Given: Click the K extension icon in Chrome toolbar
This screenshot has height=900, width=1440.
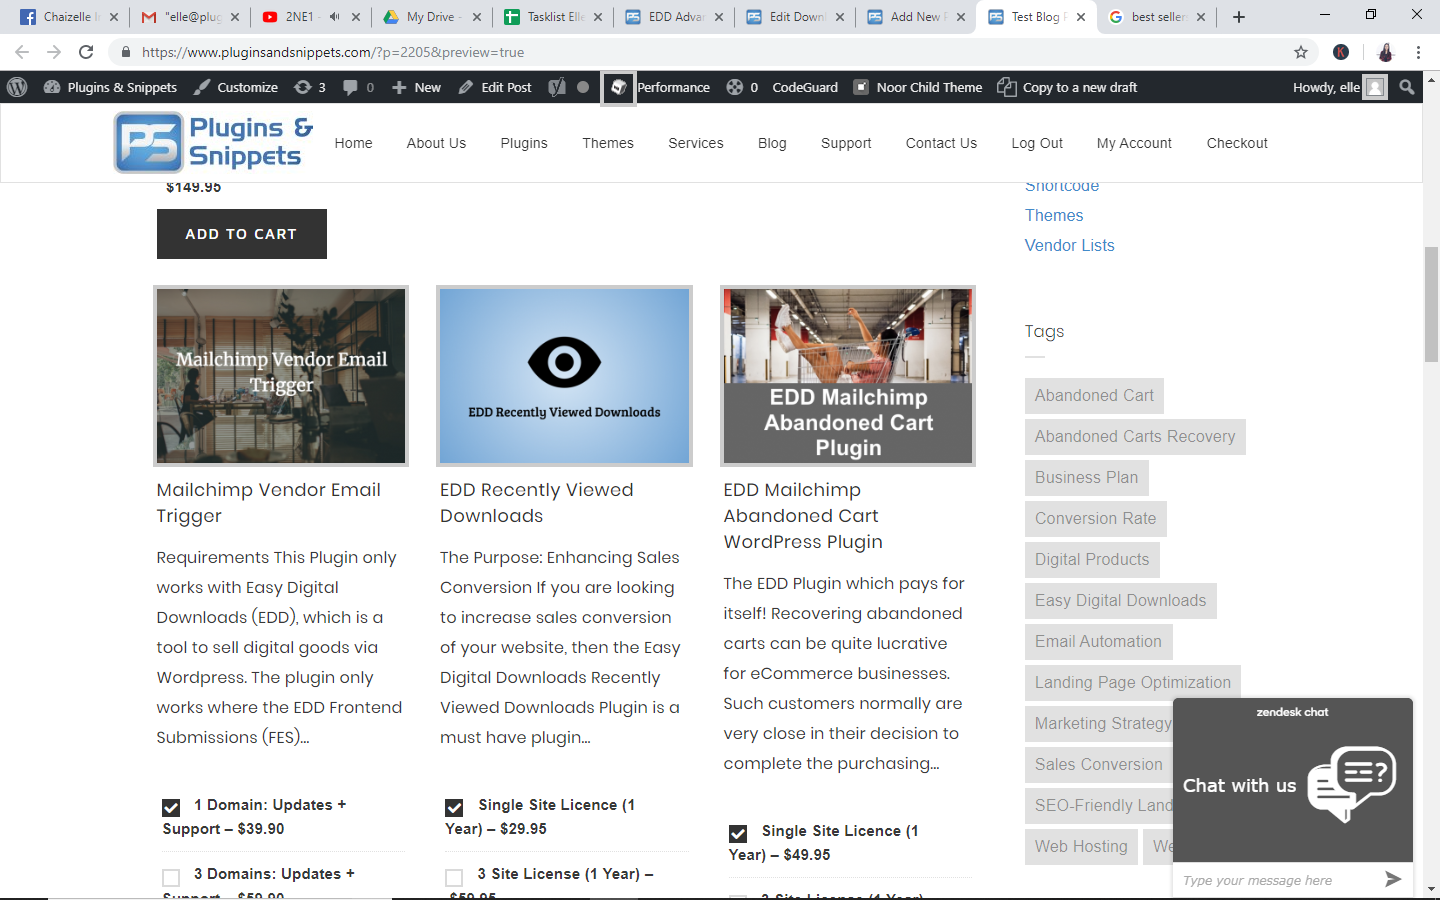Looking at the screenshot, I should coord(1341,52).
